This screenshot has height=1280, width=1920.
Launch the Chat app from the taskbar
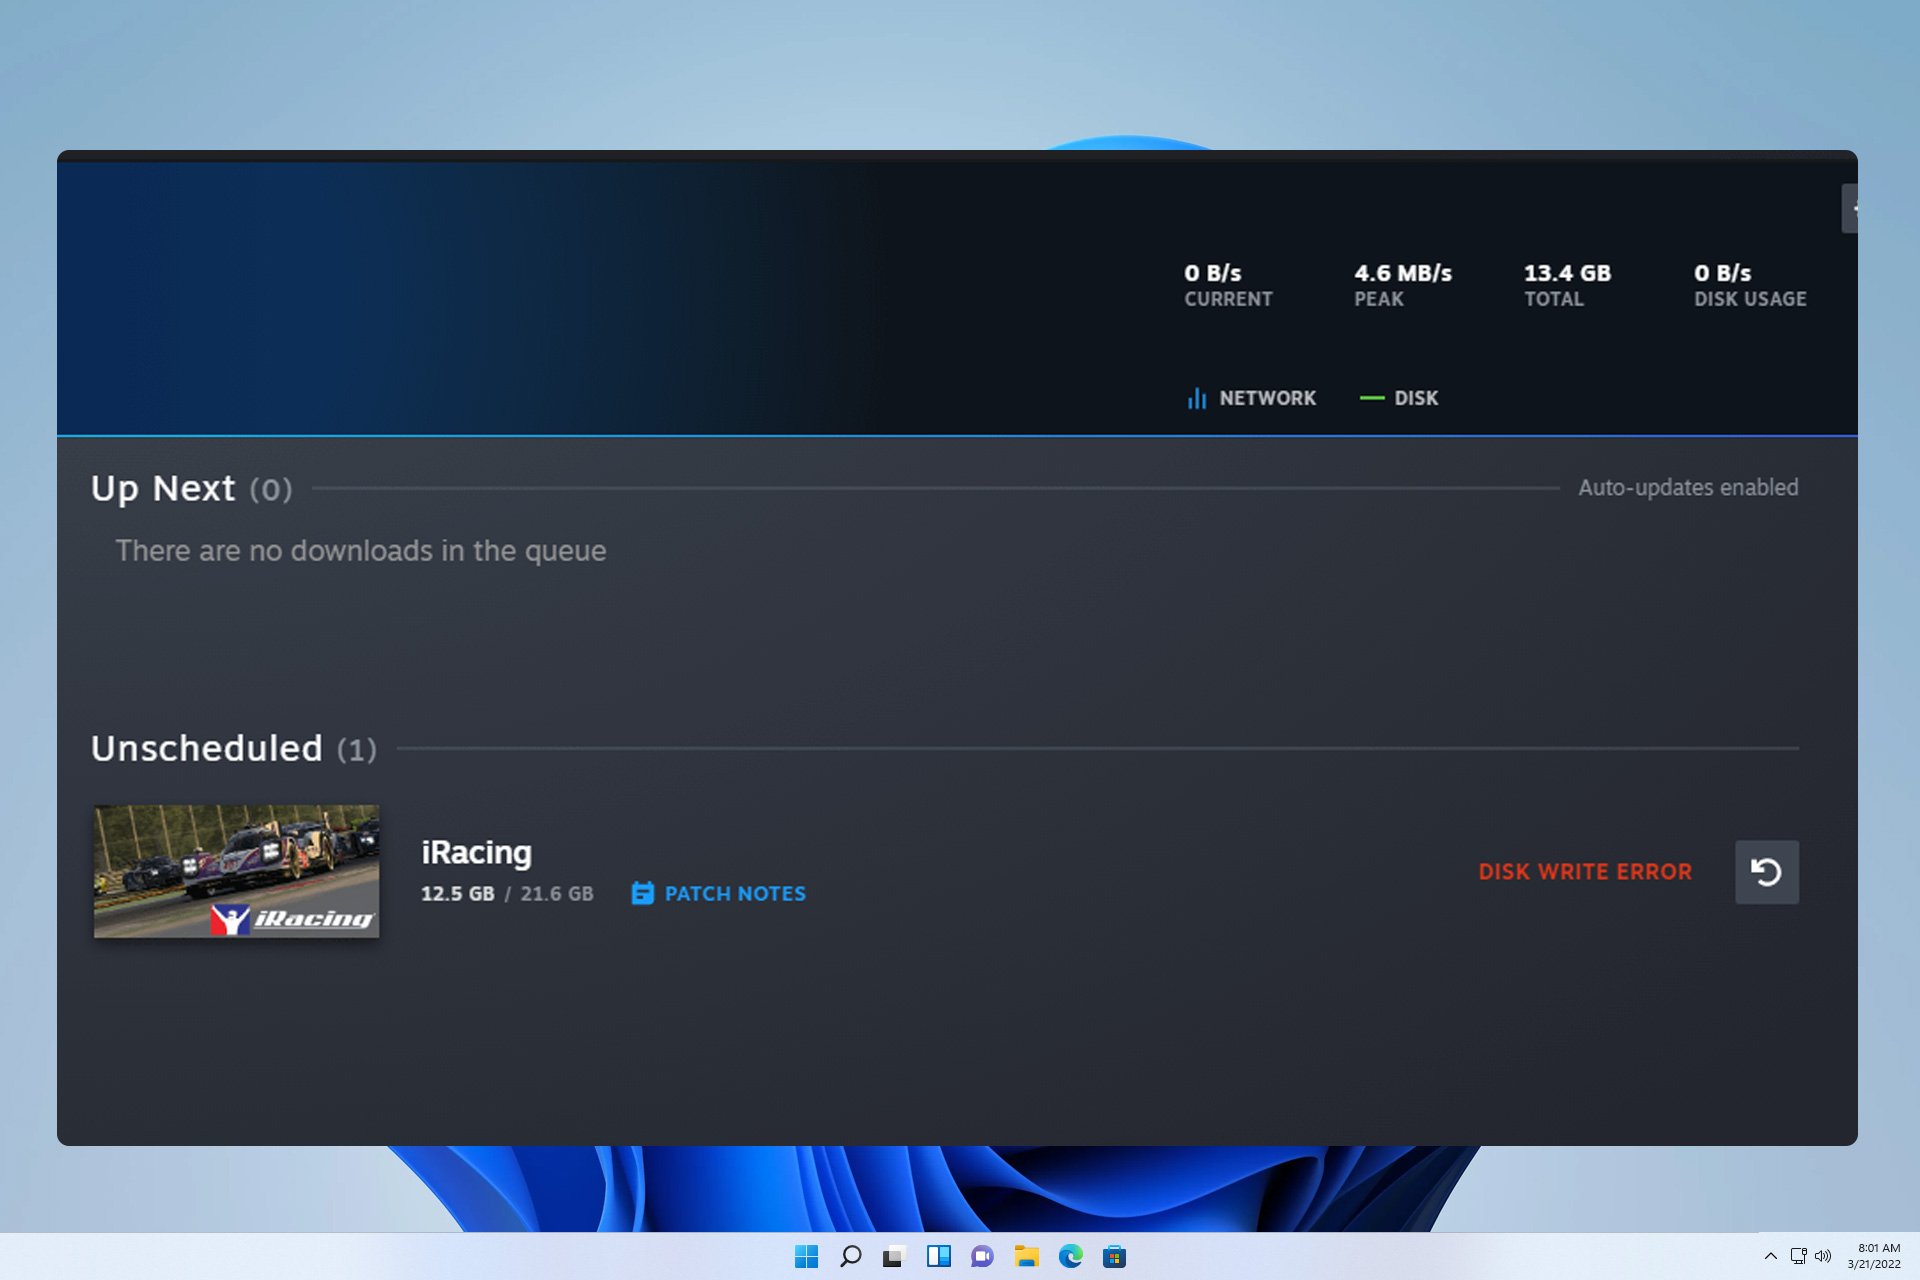pos(982,1257)
